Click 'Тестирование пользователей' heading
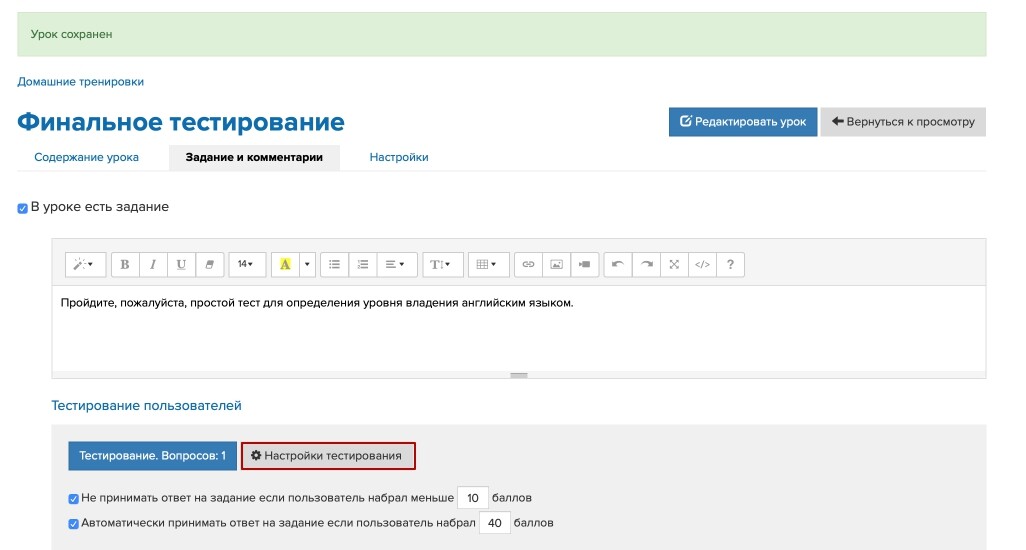The width and height of the screenshot is (1026, 550). coord(147,405)
